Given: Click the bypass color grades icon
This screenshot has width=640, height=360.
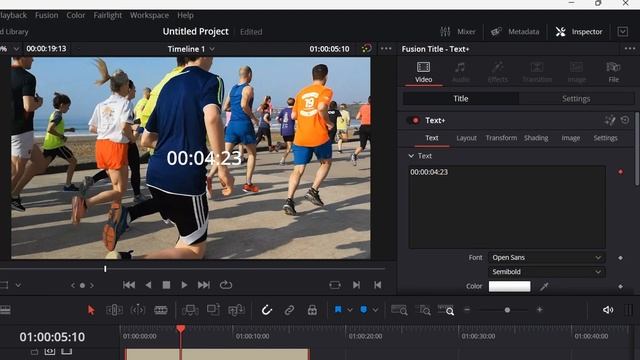Looking at the screenshot, I should pyautogui.click(x=367, y=49).
